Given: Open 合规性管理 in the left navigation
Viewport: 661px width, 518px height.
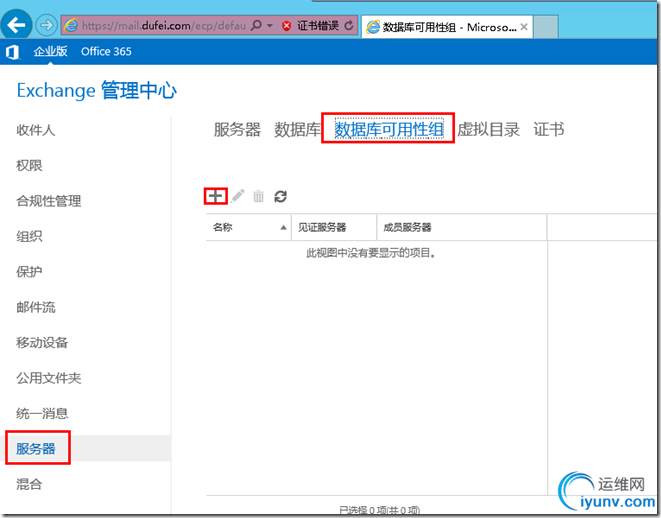Looking at the screenshot, I should coord(48,201).
